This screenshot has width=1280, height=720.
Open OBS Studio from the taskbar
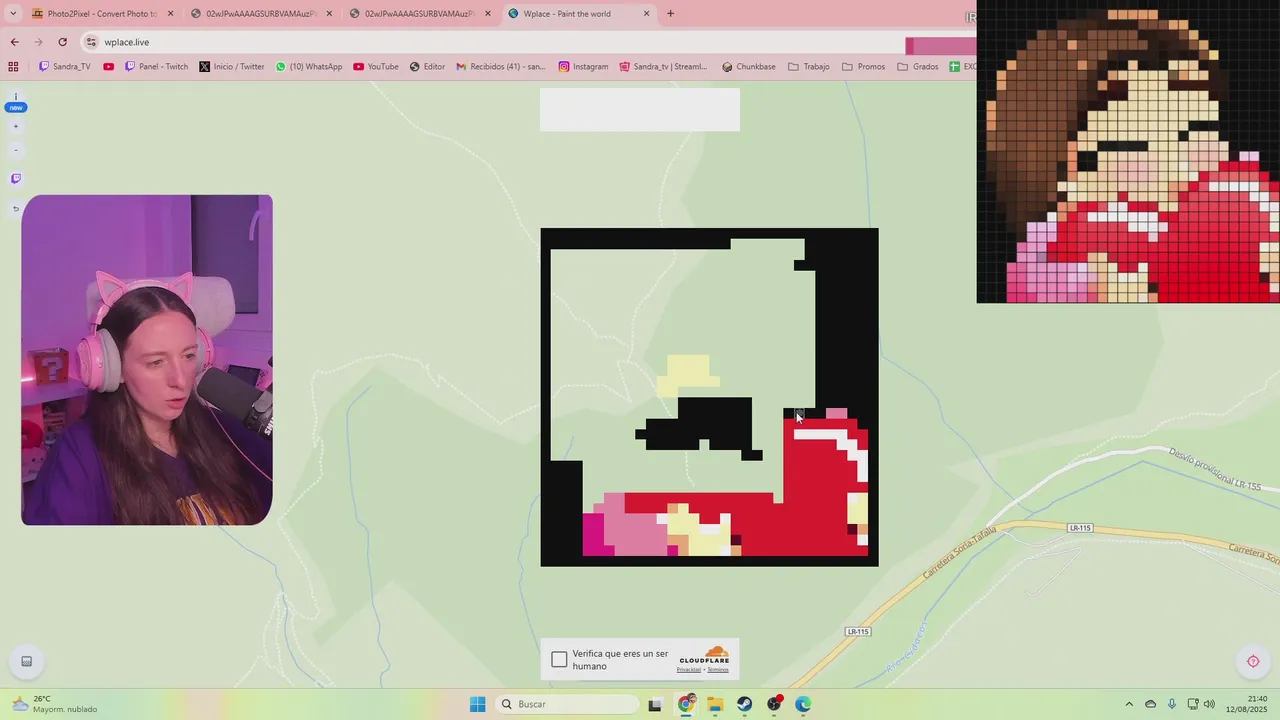tap(774, 704)
